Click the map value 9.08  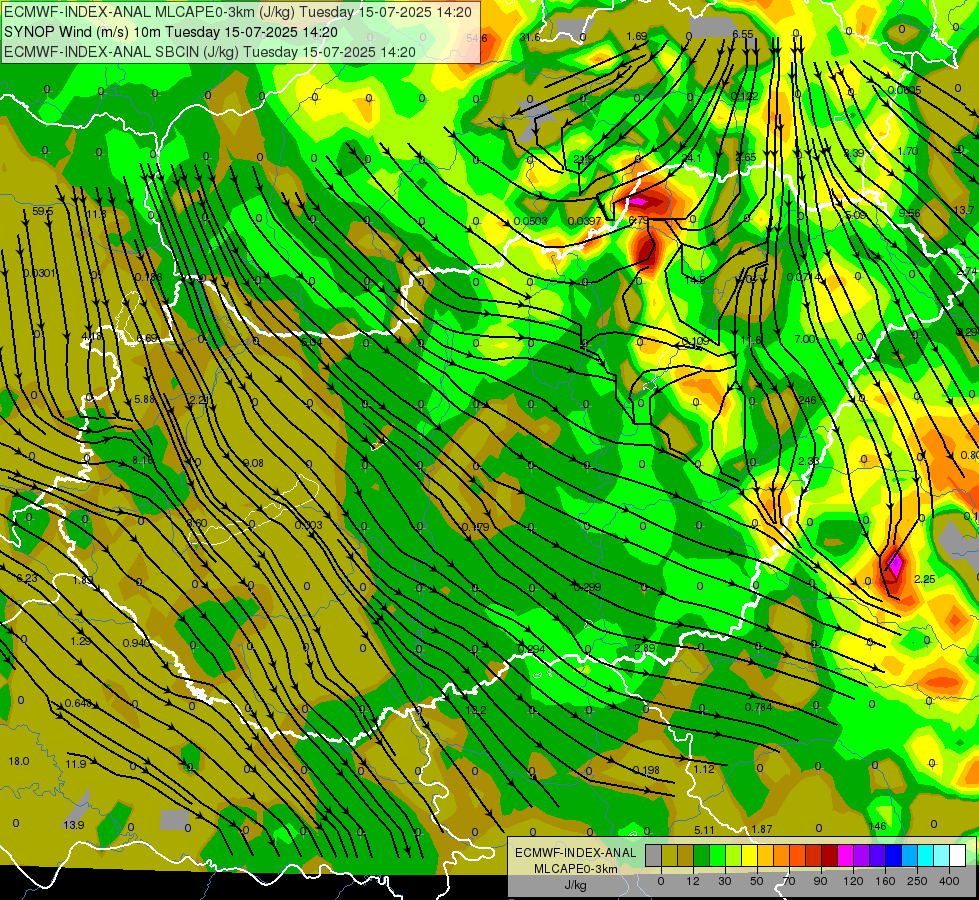[x=253, y=463]
